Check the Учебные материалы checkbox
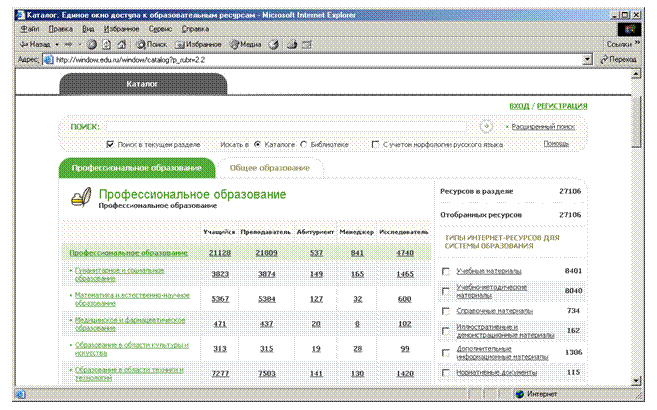The image size is (657, 410). (x=446, y=271)
